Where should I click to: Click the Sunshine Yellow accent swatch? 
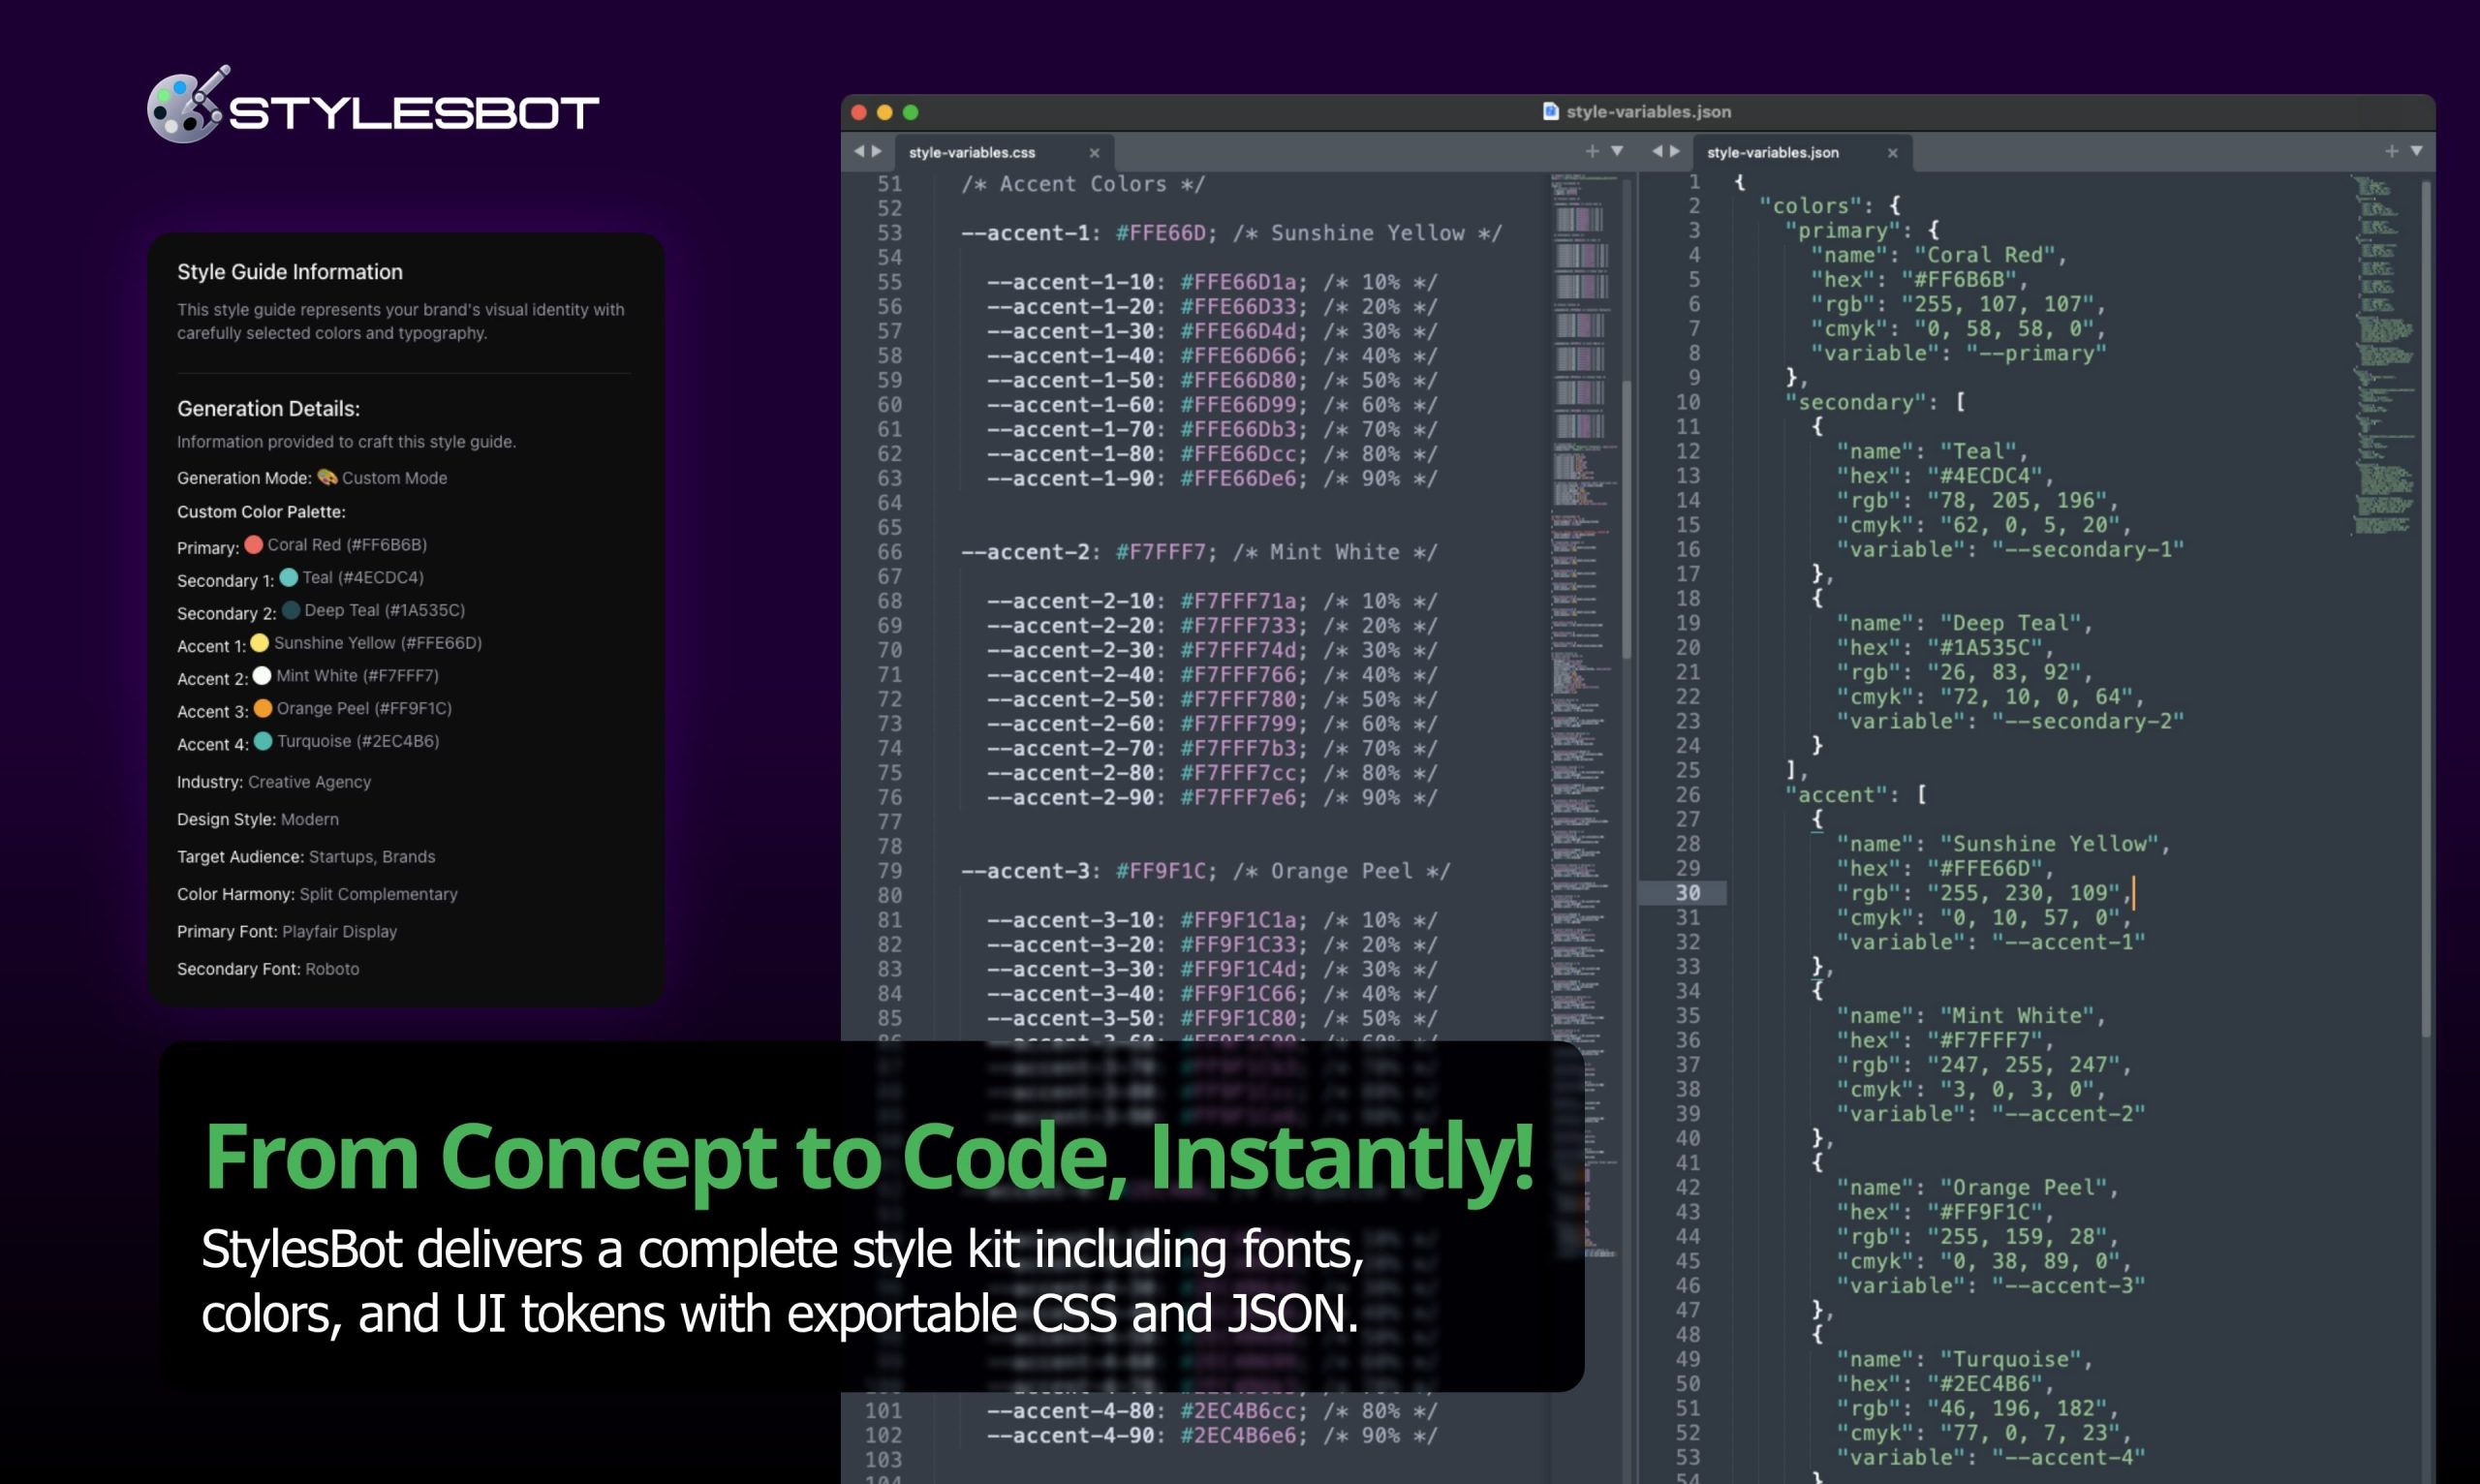point(260,643)
